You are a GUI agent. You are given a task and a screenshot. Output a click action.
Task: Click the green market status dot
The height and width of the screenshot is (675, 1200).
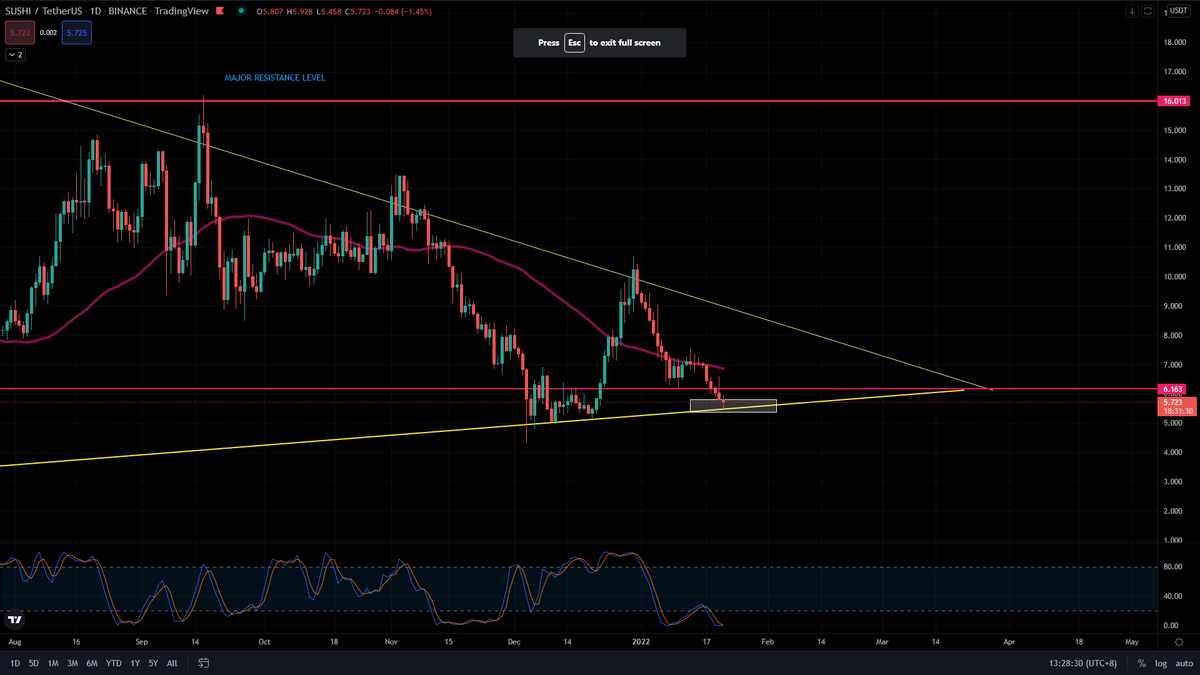pyautogui.click(x=240, y=11)
